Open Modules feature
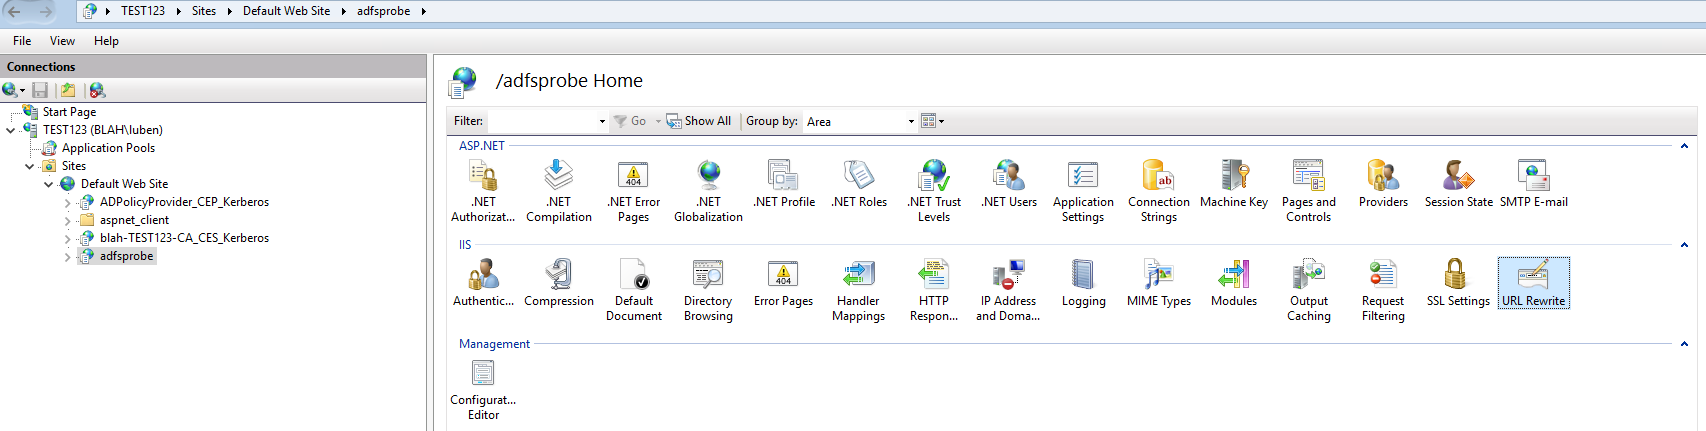 (1234, 283)
